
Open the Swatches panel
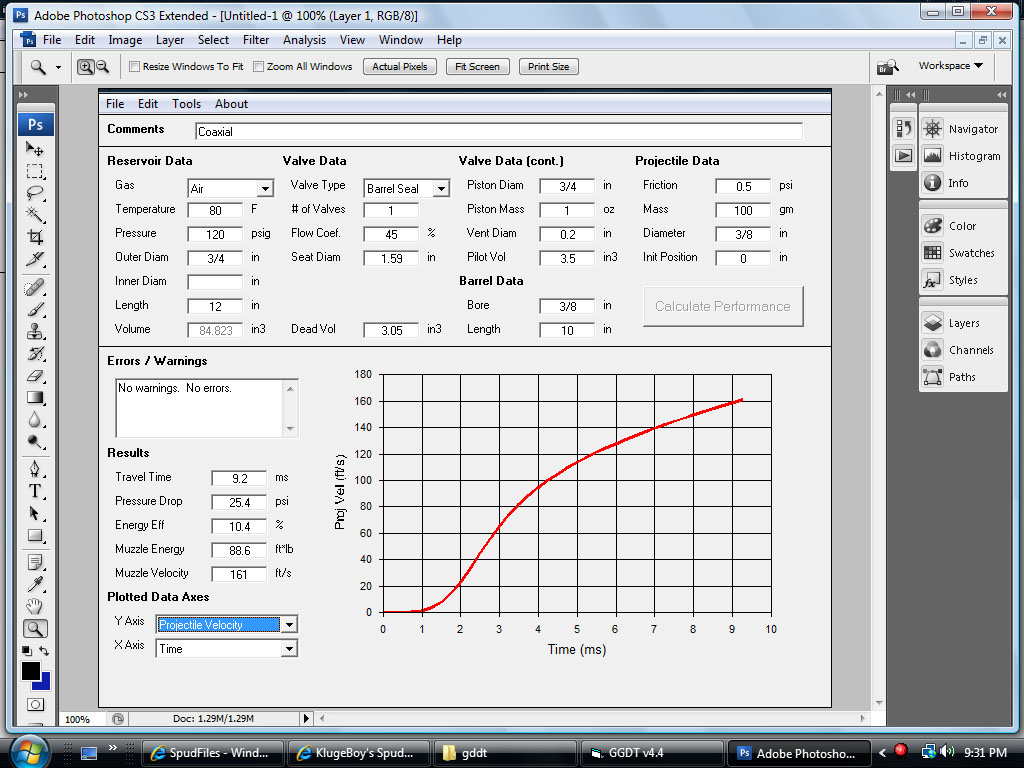point(961,253)
